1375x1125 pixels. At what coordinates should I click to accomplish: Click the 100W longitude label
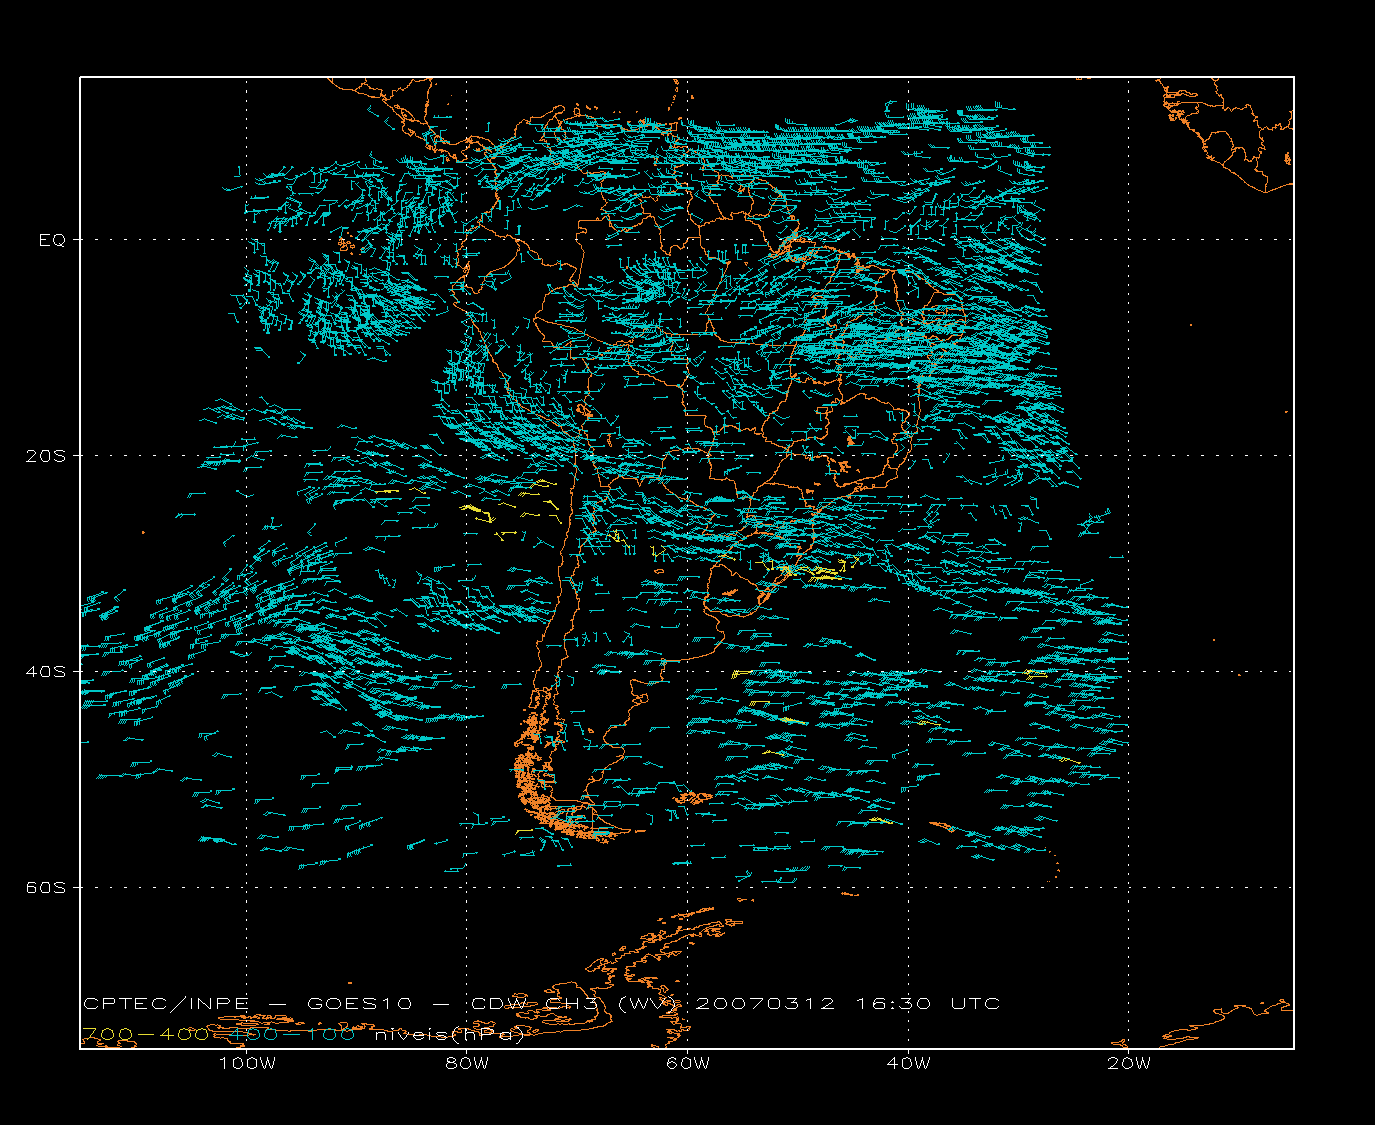coord(247,1064)
